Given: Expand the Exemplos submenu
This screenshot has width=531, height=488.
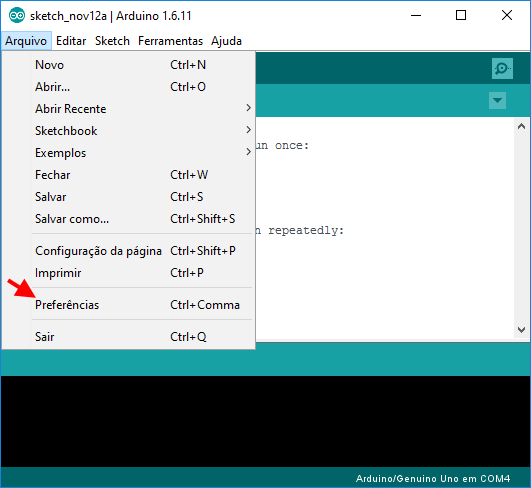Looking at the screenshot, I should coord(128,153).
